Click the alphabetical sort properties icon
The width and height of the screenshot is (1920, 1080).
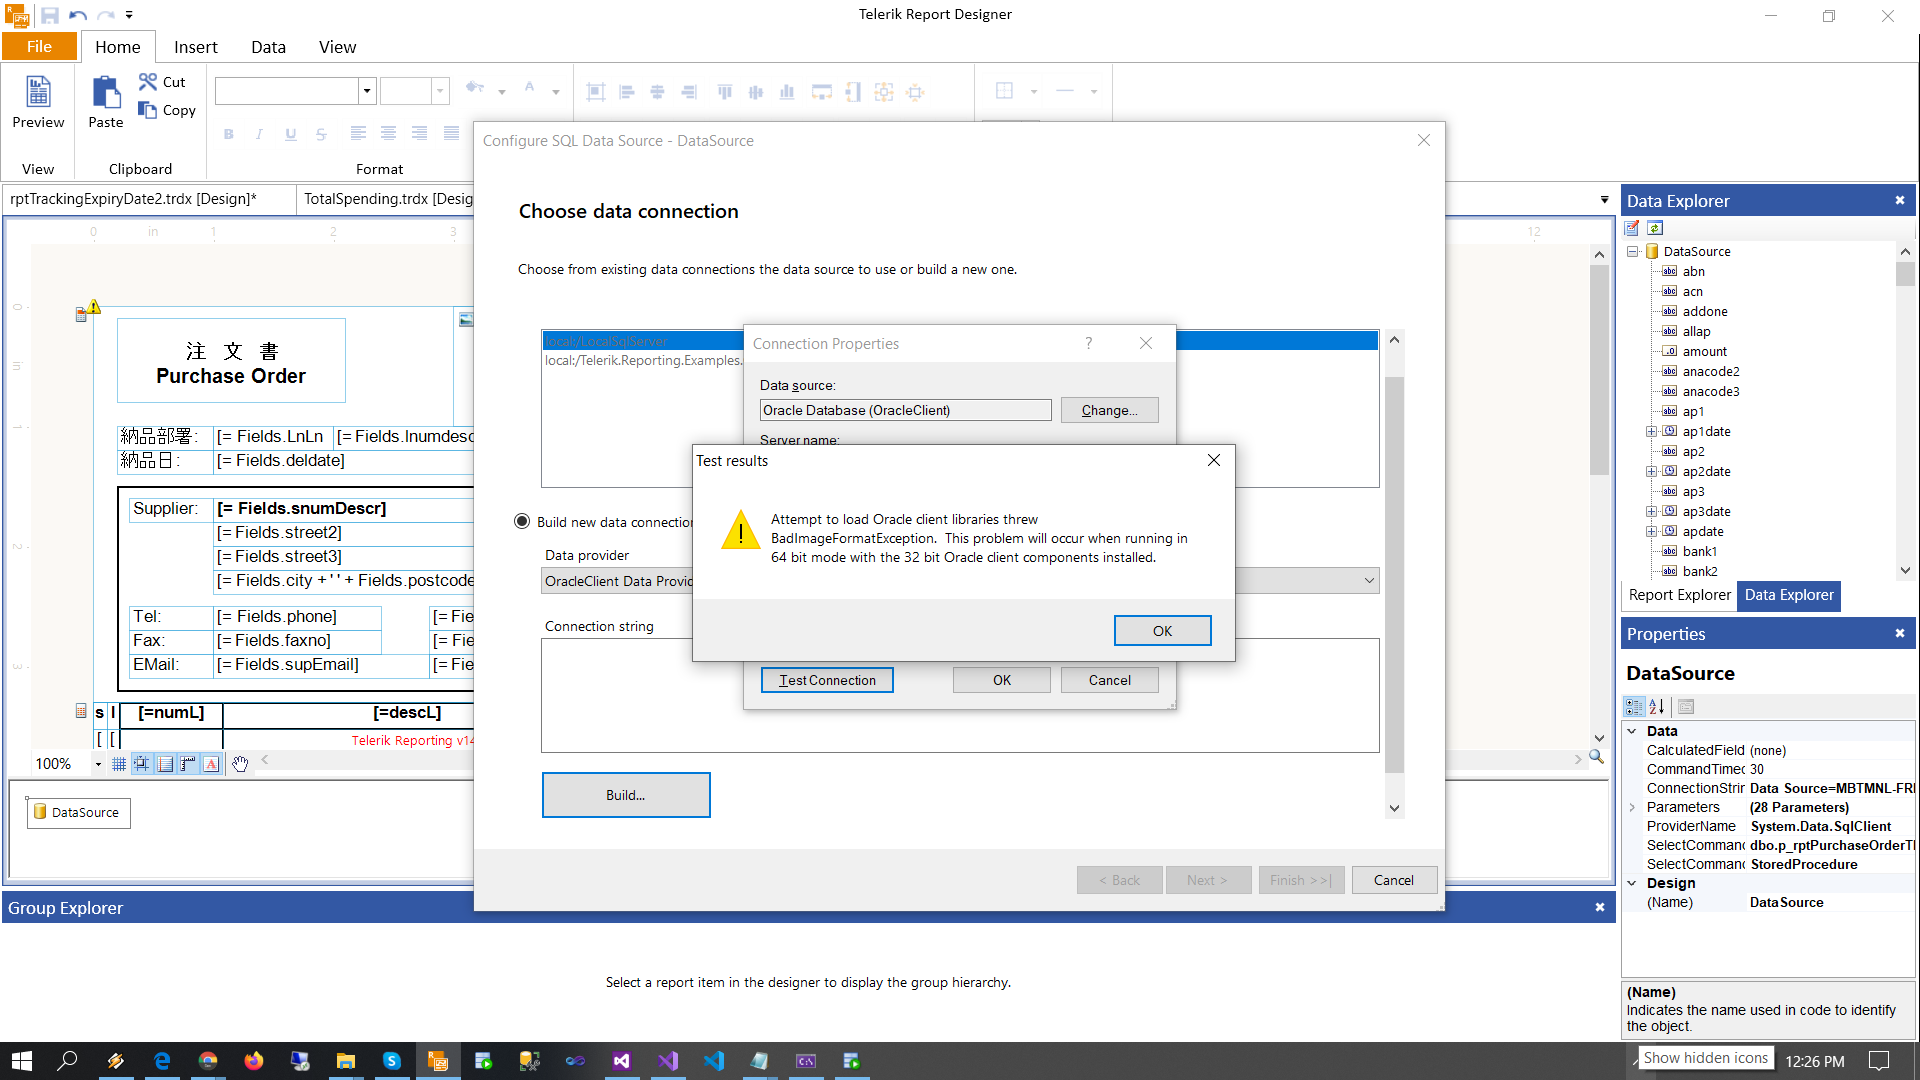point(1657,707)
